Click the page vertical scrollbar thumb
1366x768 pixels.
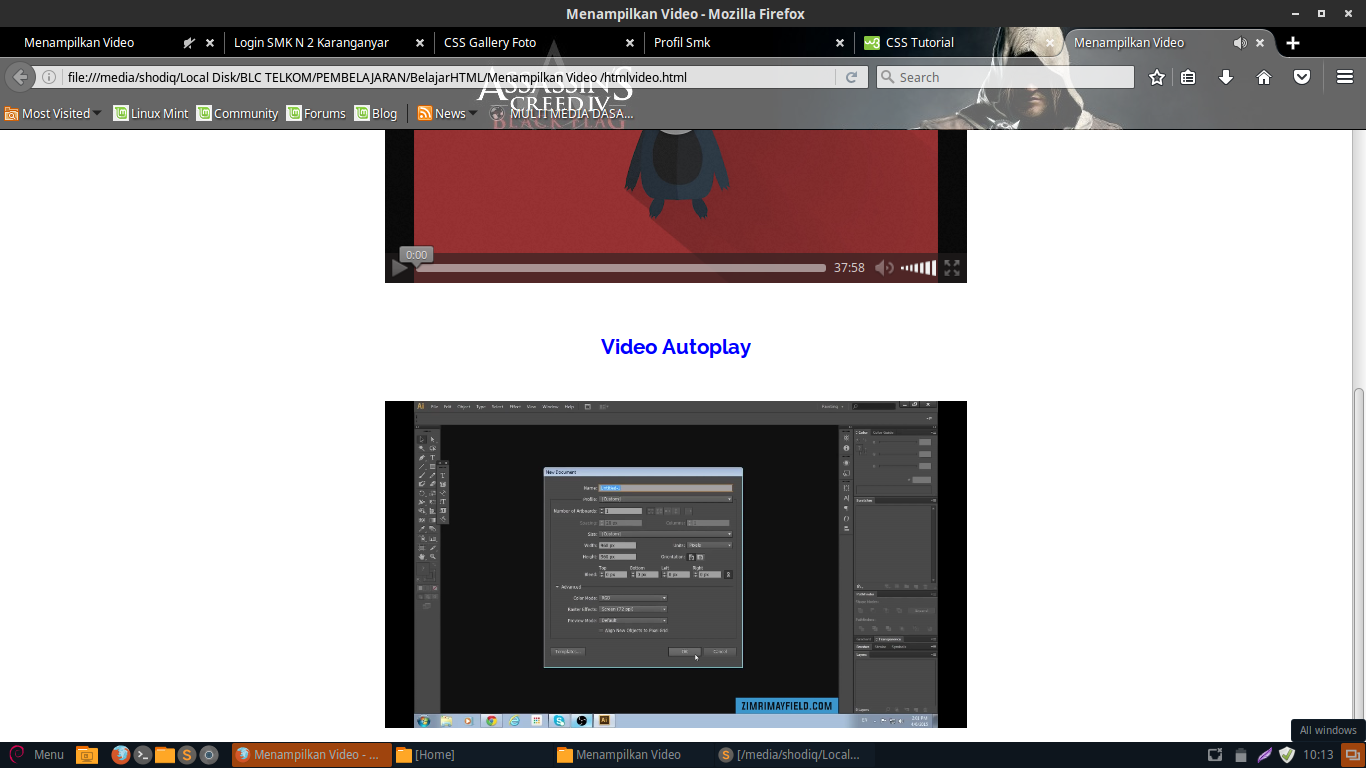[x=1358, y=562]
